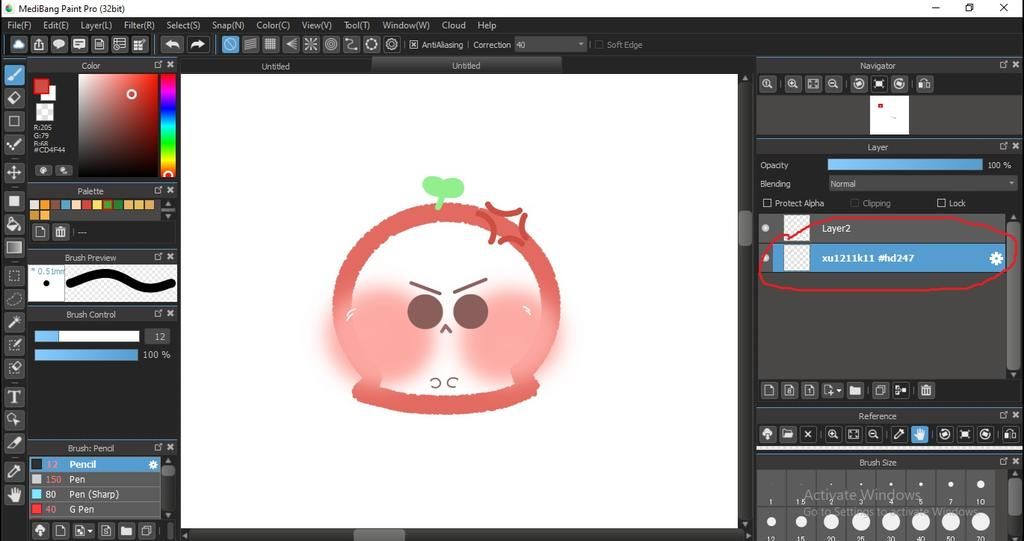Click the layer Opacity slider
This screenshot has height=541, width=1024.
coord(904,165)
